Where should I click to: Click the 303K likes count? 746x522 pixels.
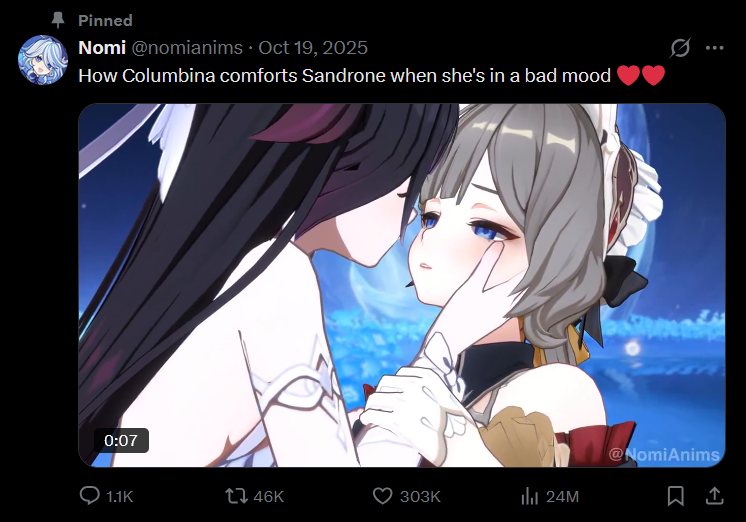[x=420, y=497]
